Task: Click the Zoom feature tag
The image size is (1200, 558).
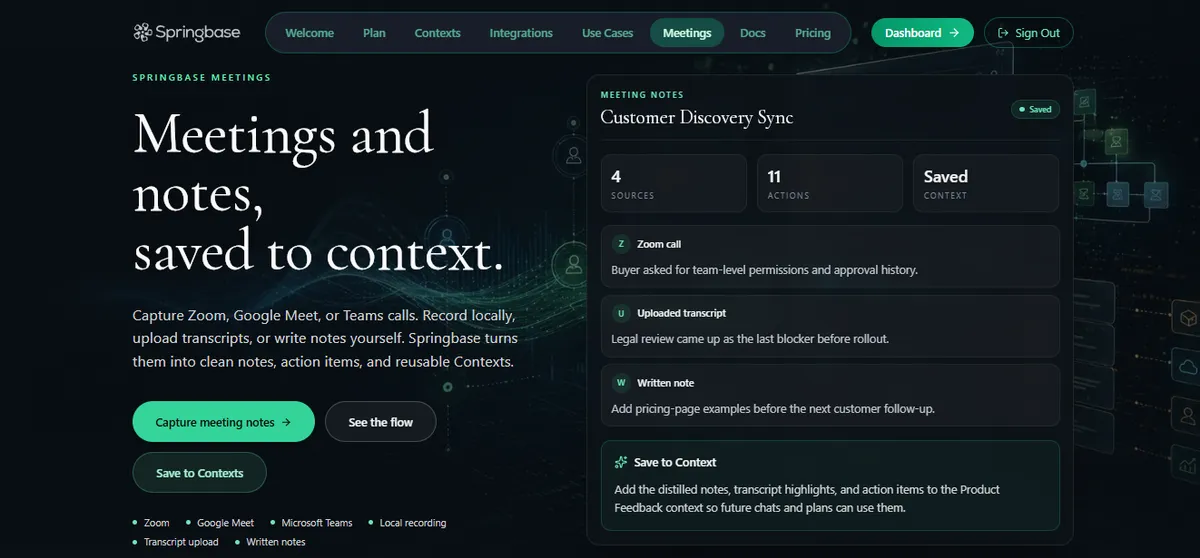Action: tap(151, 523)
